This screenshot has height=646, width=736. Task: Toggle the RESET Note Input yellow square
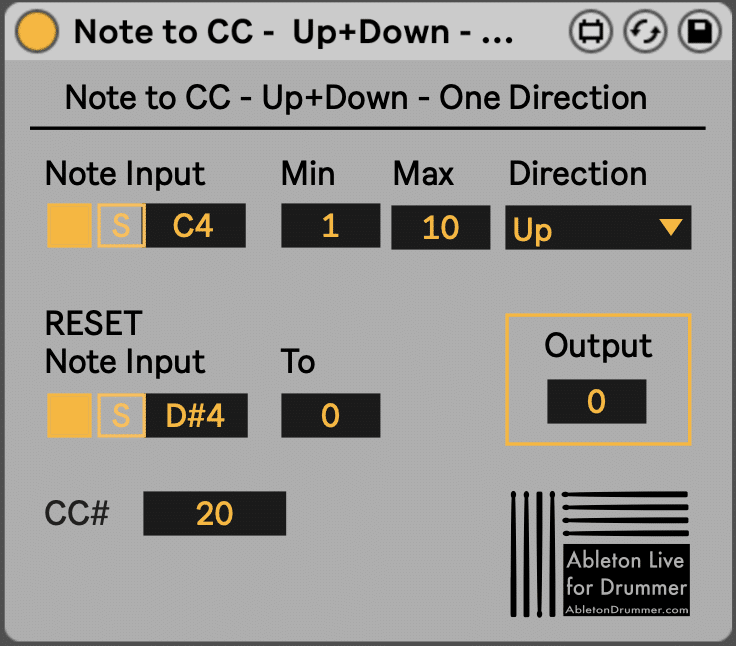[69, 415]
